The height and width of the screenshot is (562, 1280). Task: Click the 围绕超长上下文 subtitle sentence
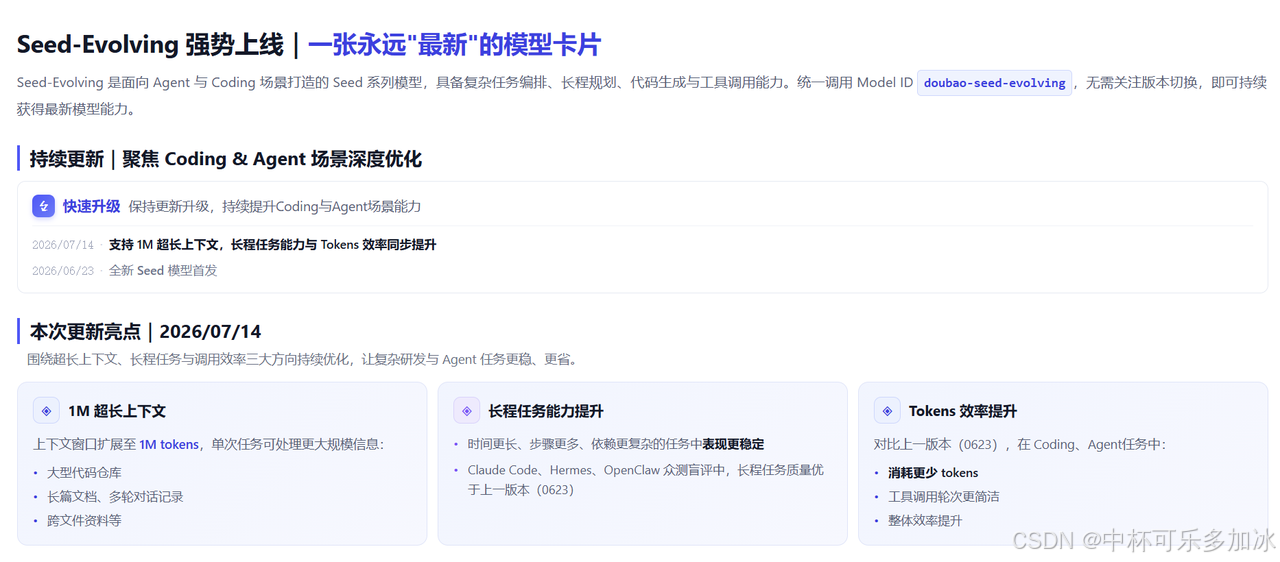(302, 359)
